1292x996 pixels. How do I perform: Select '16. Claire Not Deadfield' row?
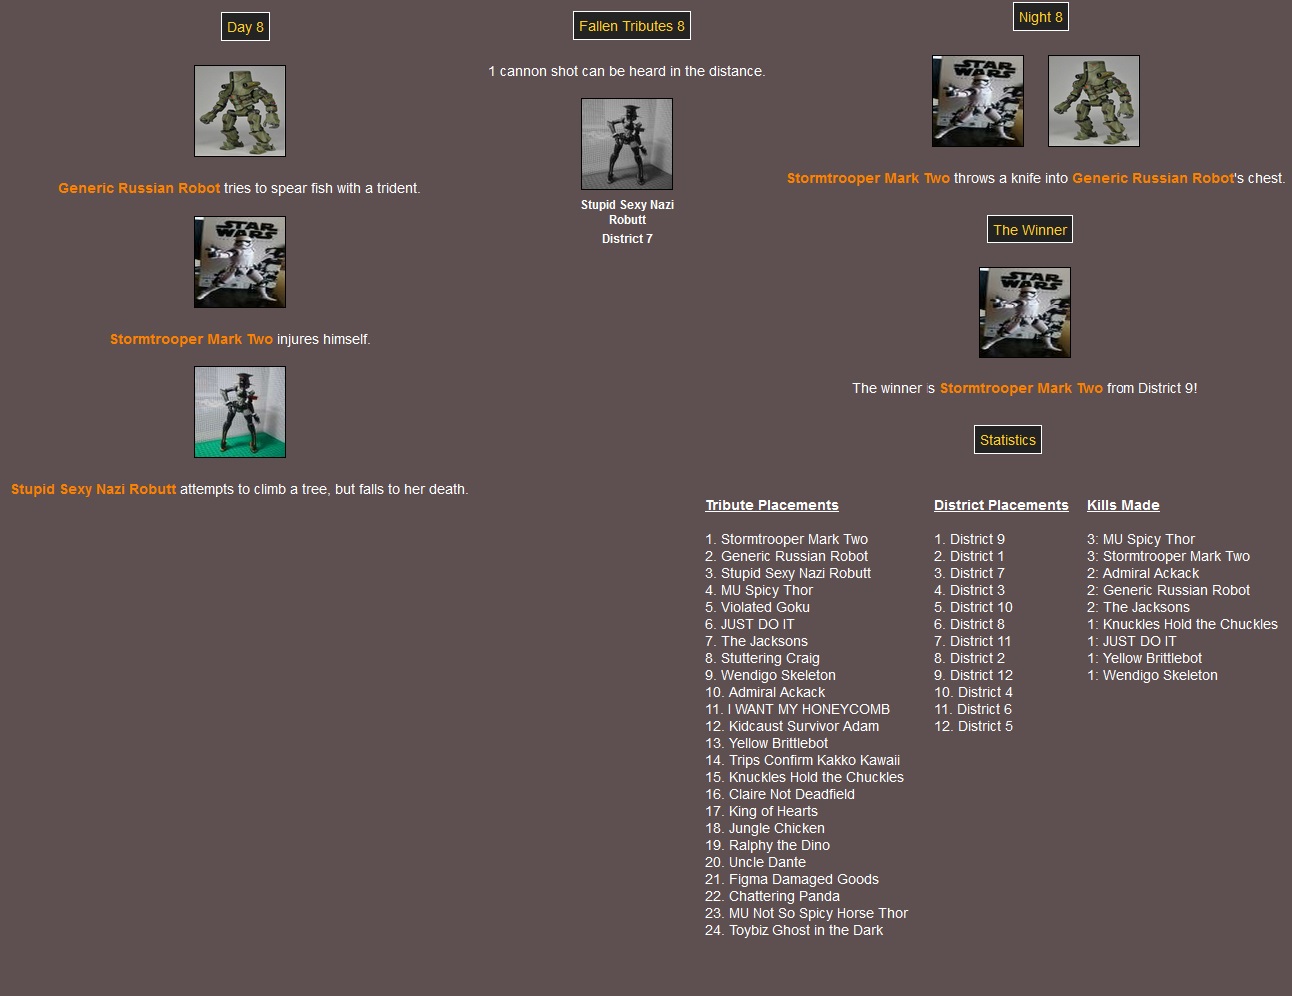point(780,794)
